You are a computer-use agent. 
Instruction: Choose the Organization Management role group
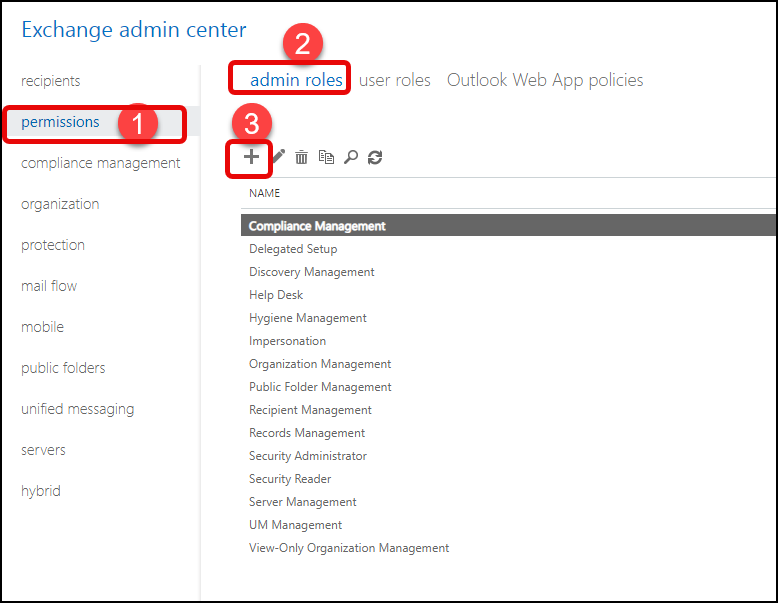click(x=320, y=364)
